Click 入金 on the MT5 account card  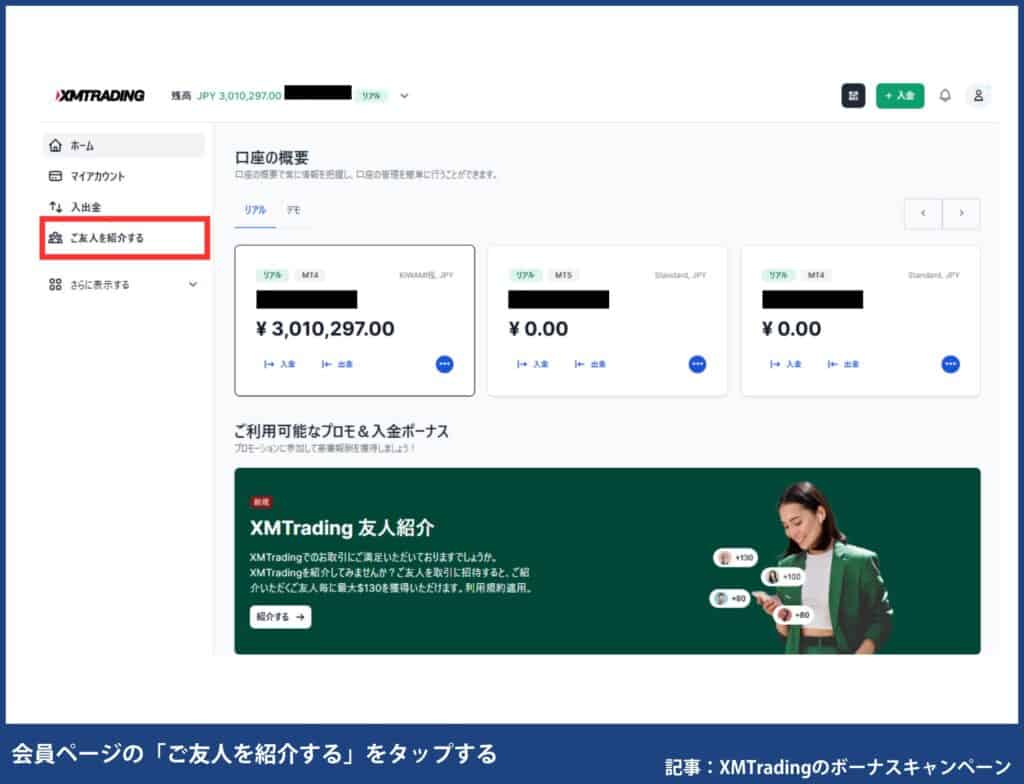[x=532, y=364]
